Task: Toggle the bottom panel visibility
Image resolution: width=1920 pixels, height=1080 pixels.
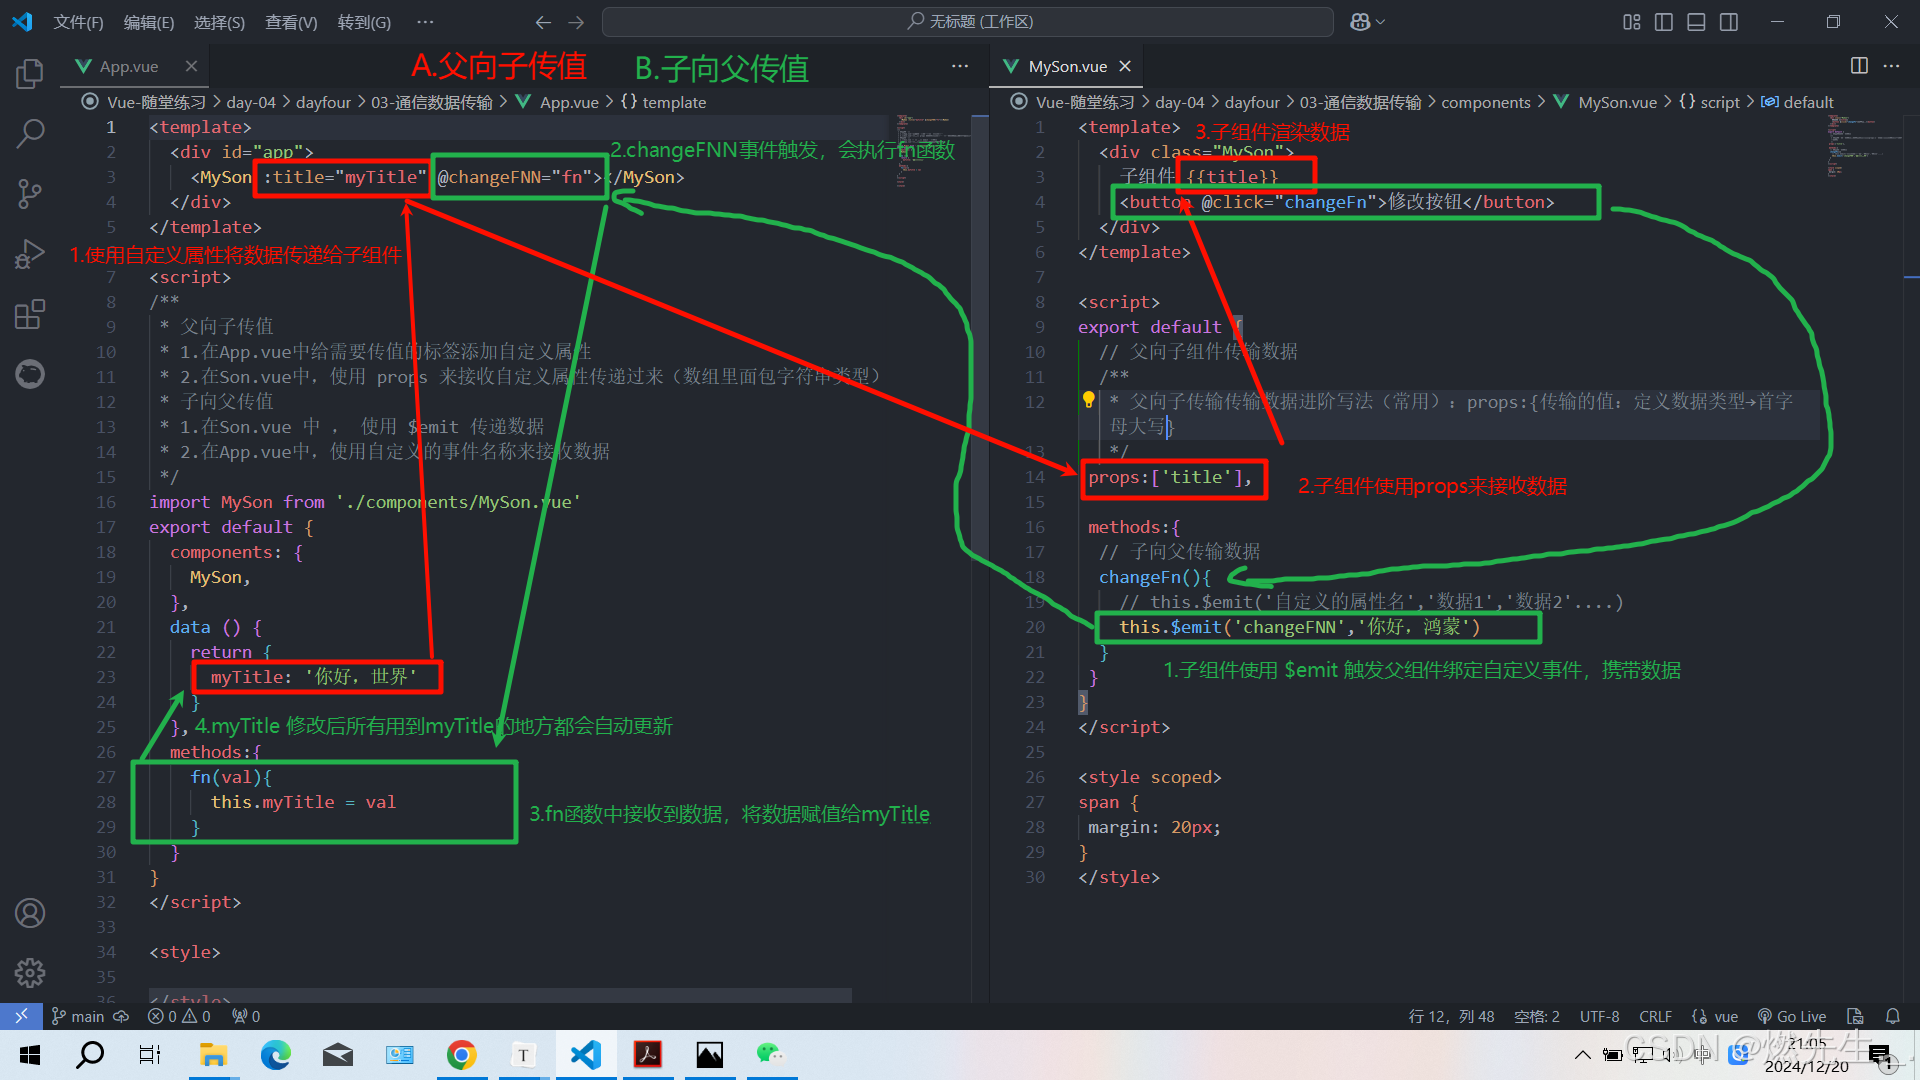Action: [x=1696, y=21]
